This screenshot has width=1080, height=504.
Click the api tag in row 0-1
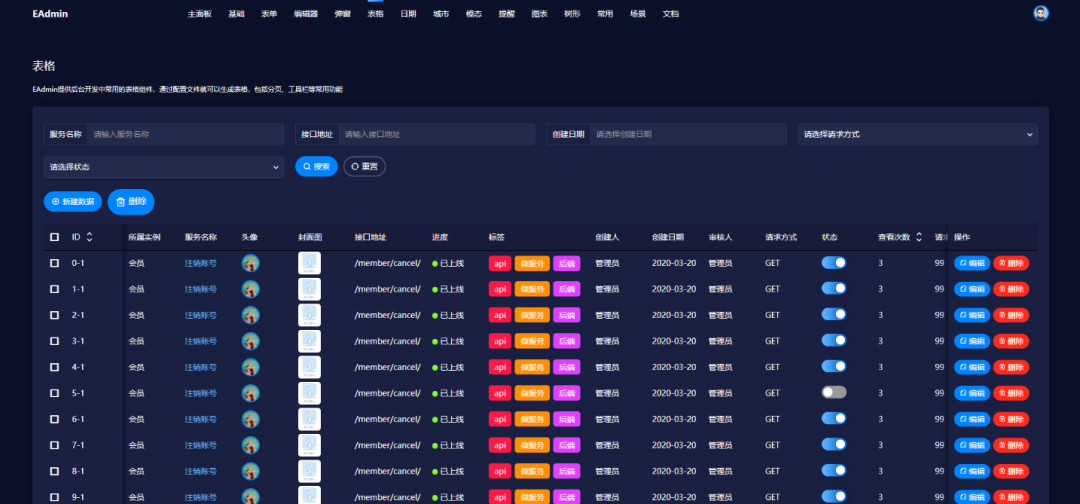click(x=500, y=263)
